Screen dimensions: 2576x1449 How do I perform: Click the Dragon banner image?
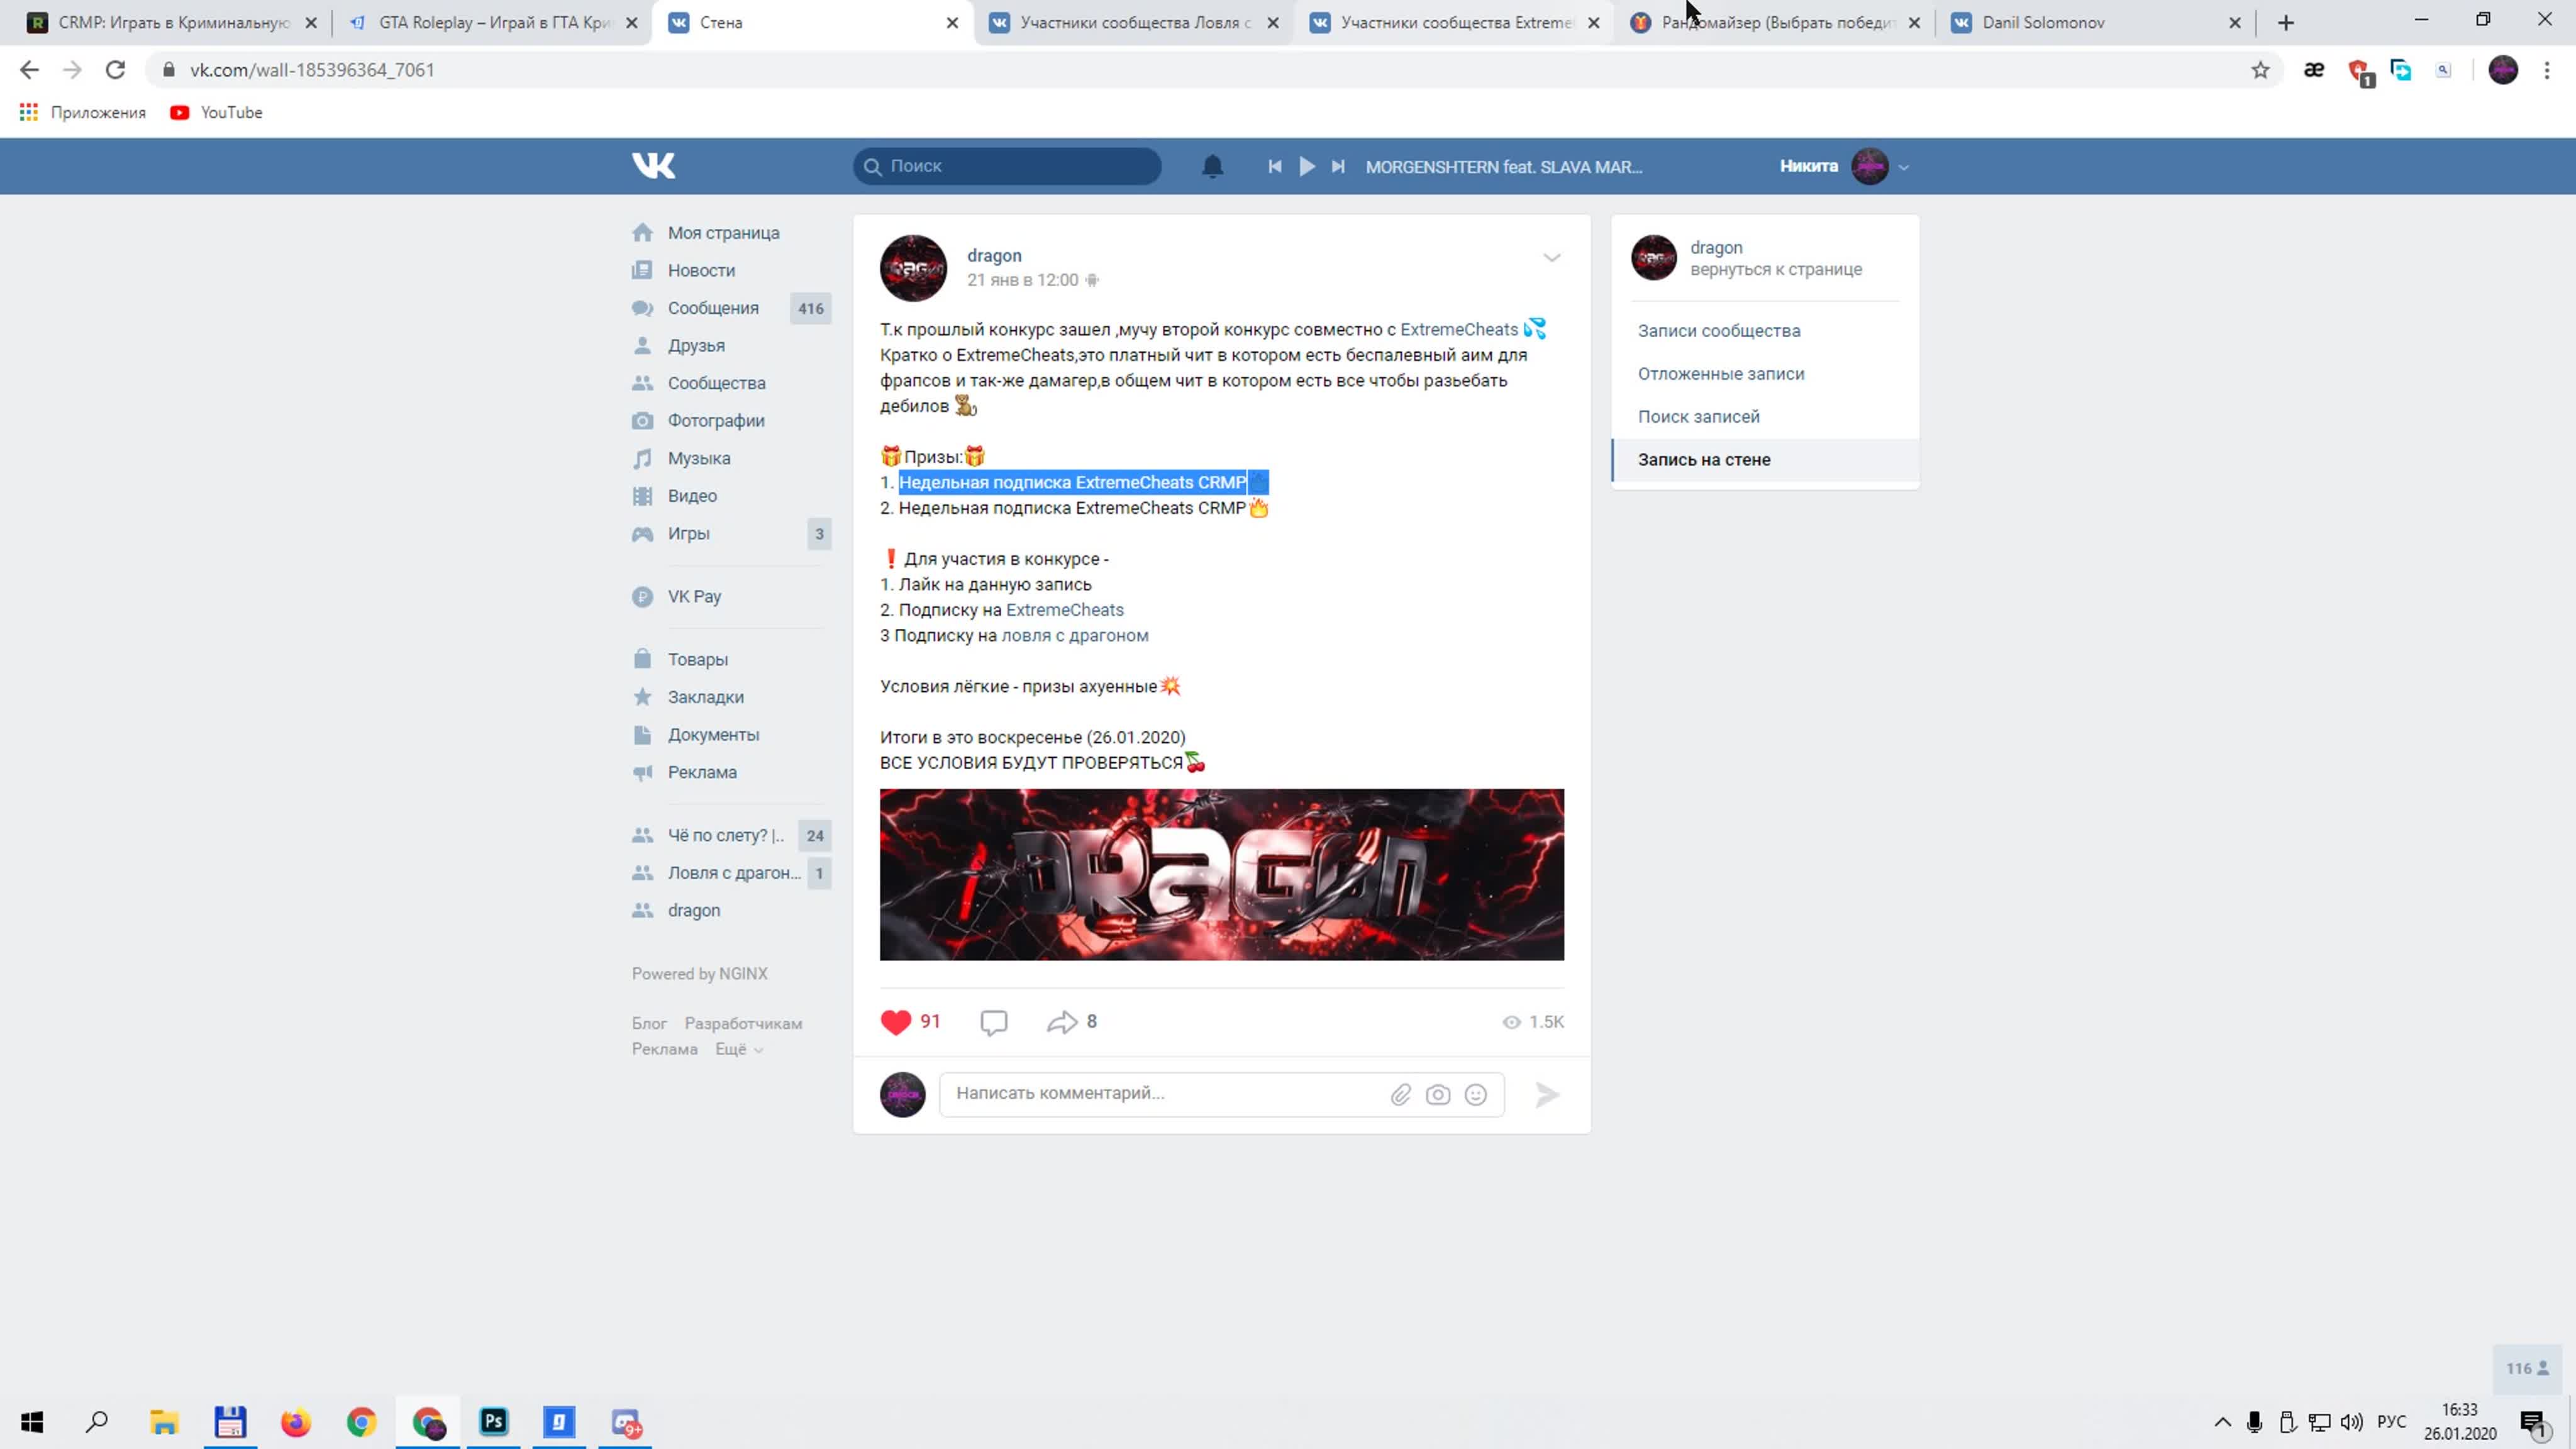(x=1221, y=875)
